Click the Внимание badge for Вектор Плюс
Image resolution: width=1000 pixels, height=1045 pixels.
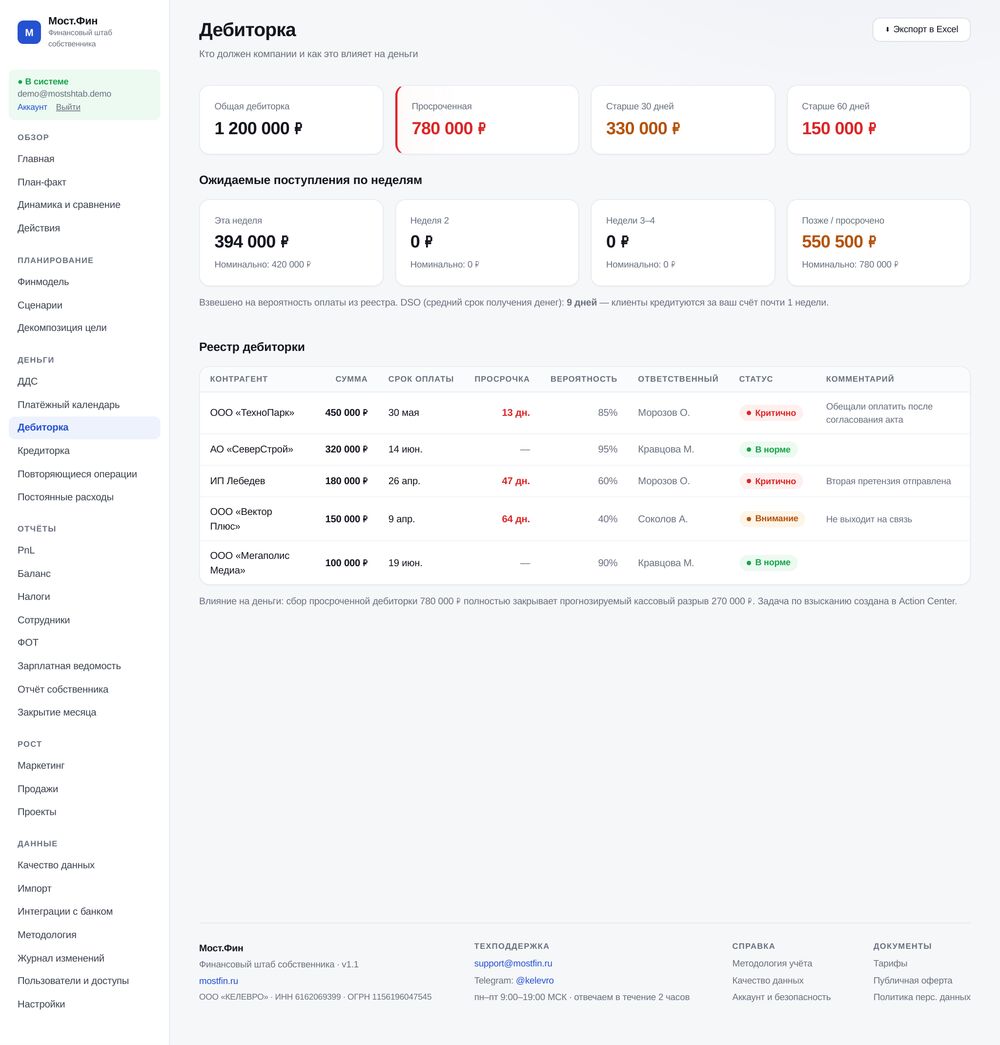pos(772,519)
